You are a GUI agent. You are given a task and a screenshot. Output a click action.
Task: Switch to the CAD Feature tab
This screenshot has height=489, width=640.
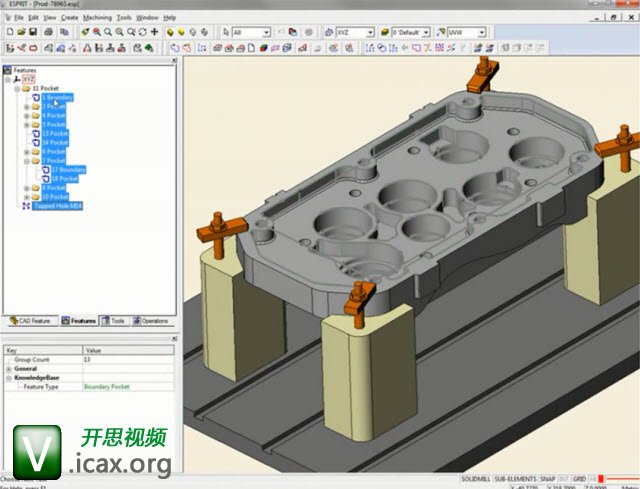coord(30,321)
